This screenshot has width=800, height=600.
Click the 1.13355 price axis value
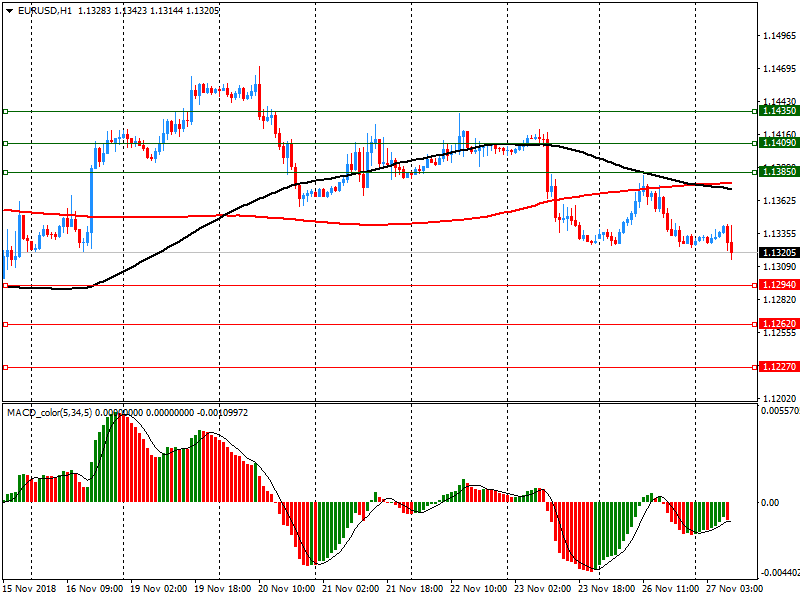[x=780, y=234]
